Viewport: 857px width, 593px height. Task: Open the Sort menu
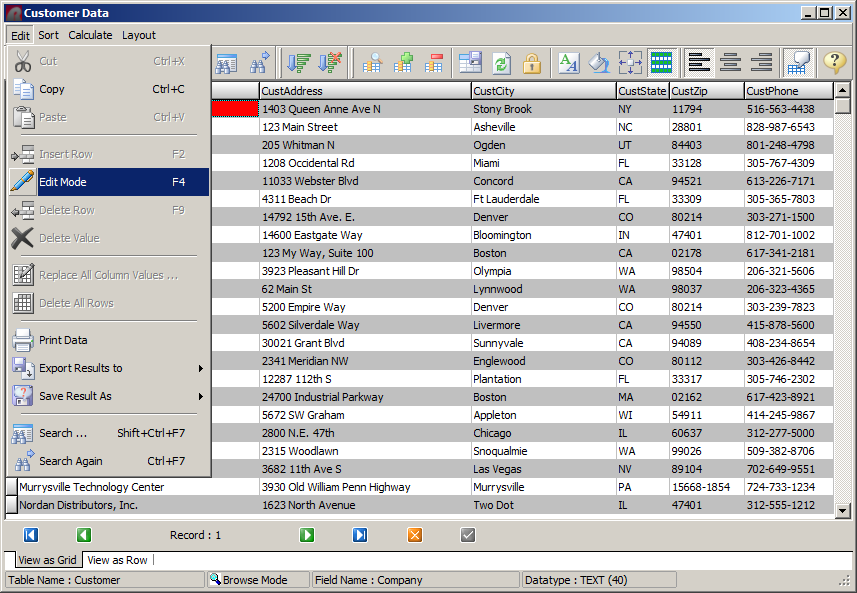[48, 35]
